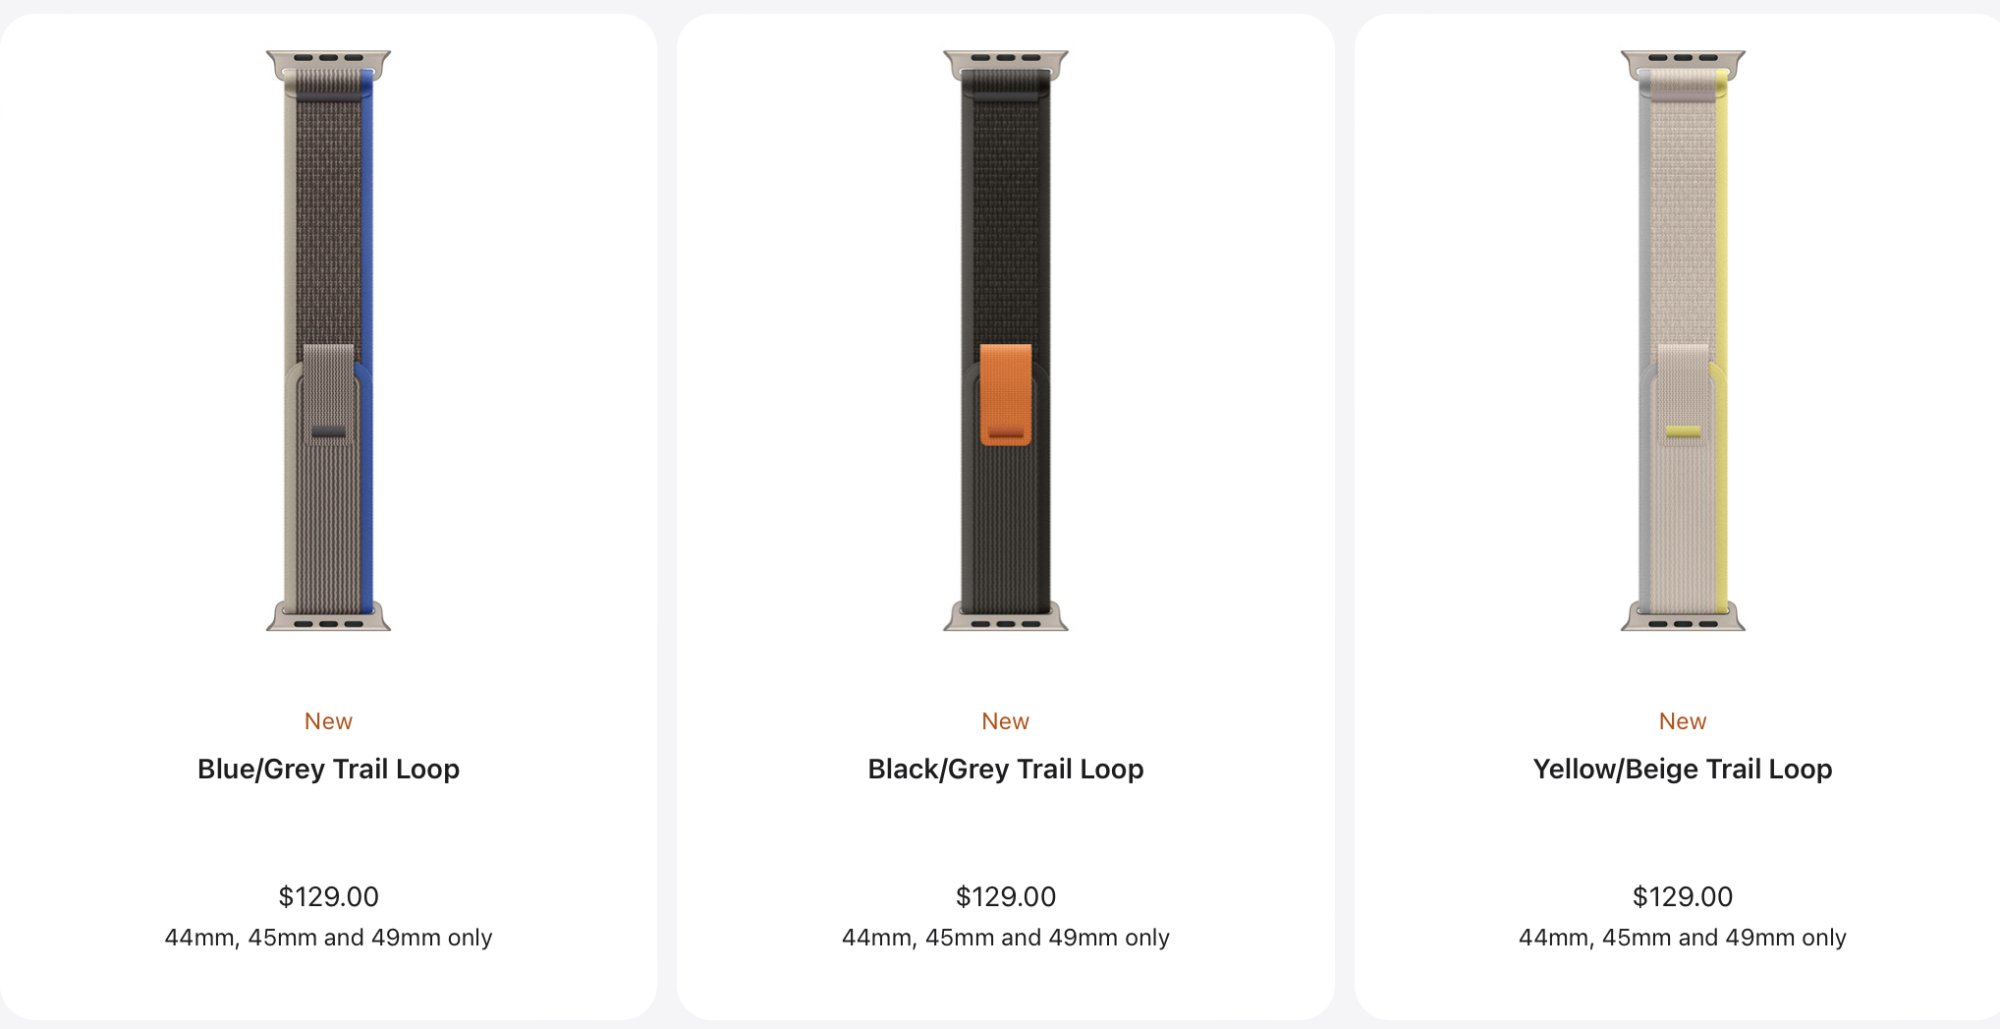Click the dark stripe on the blue/grey band's tab

coord(328,432)
